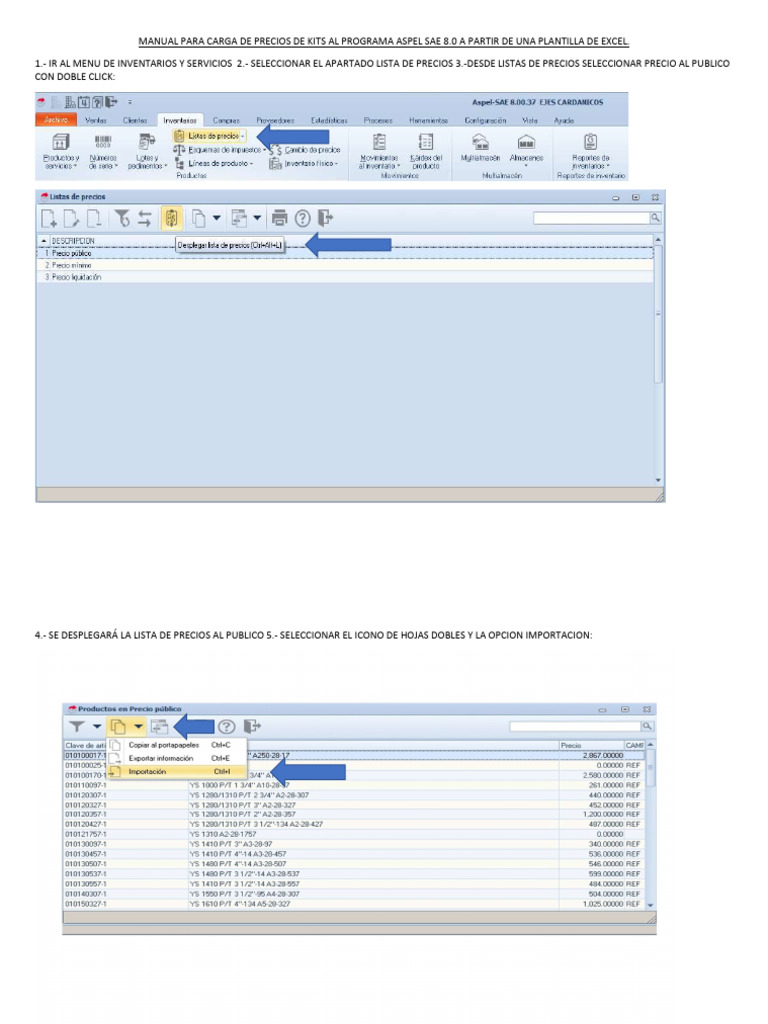Screen dimensions: 768x1024
Task: Click the print icon in Listas de precios
Action: click(280, 218)
